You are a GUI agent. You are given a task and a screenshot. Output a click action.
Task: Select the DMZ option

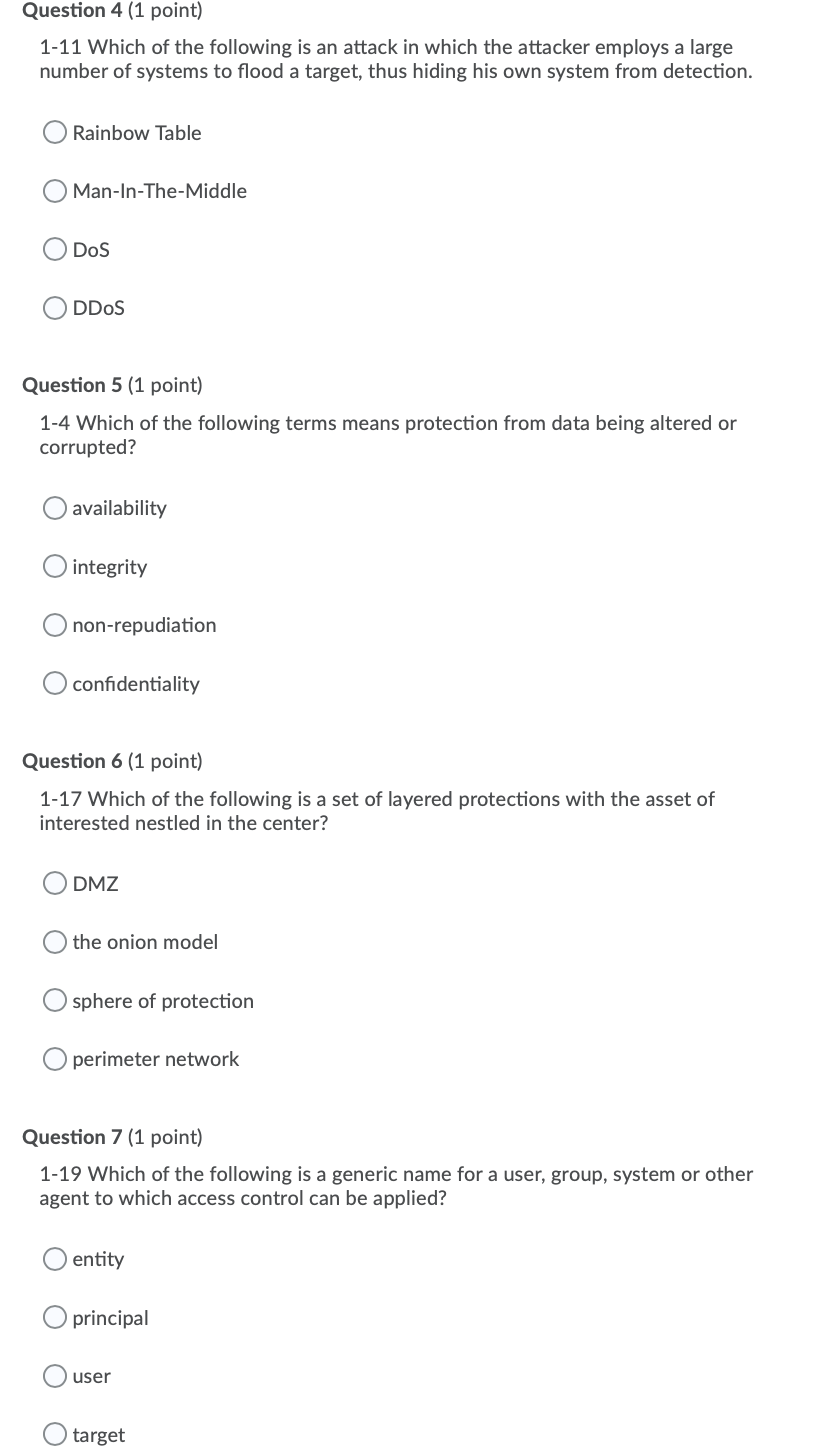point(55,882)
